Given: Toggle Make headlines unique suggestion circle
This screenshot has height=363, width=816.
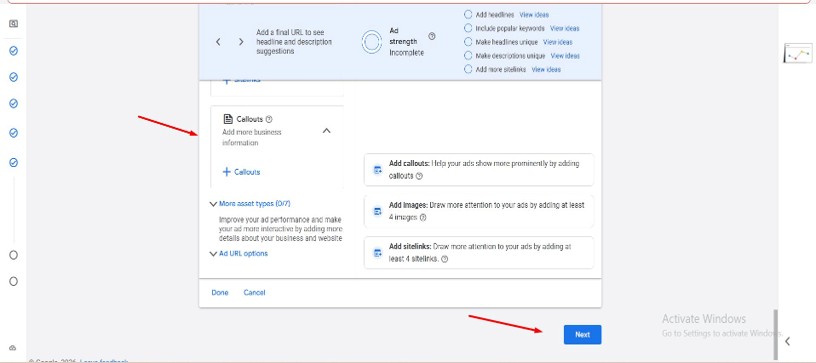Looking at the screenshot, I should (x=468, y=42).
